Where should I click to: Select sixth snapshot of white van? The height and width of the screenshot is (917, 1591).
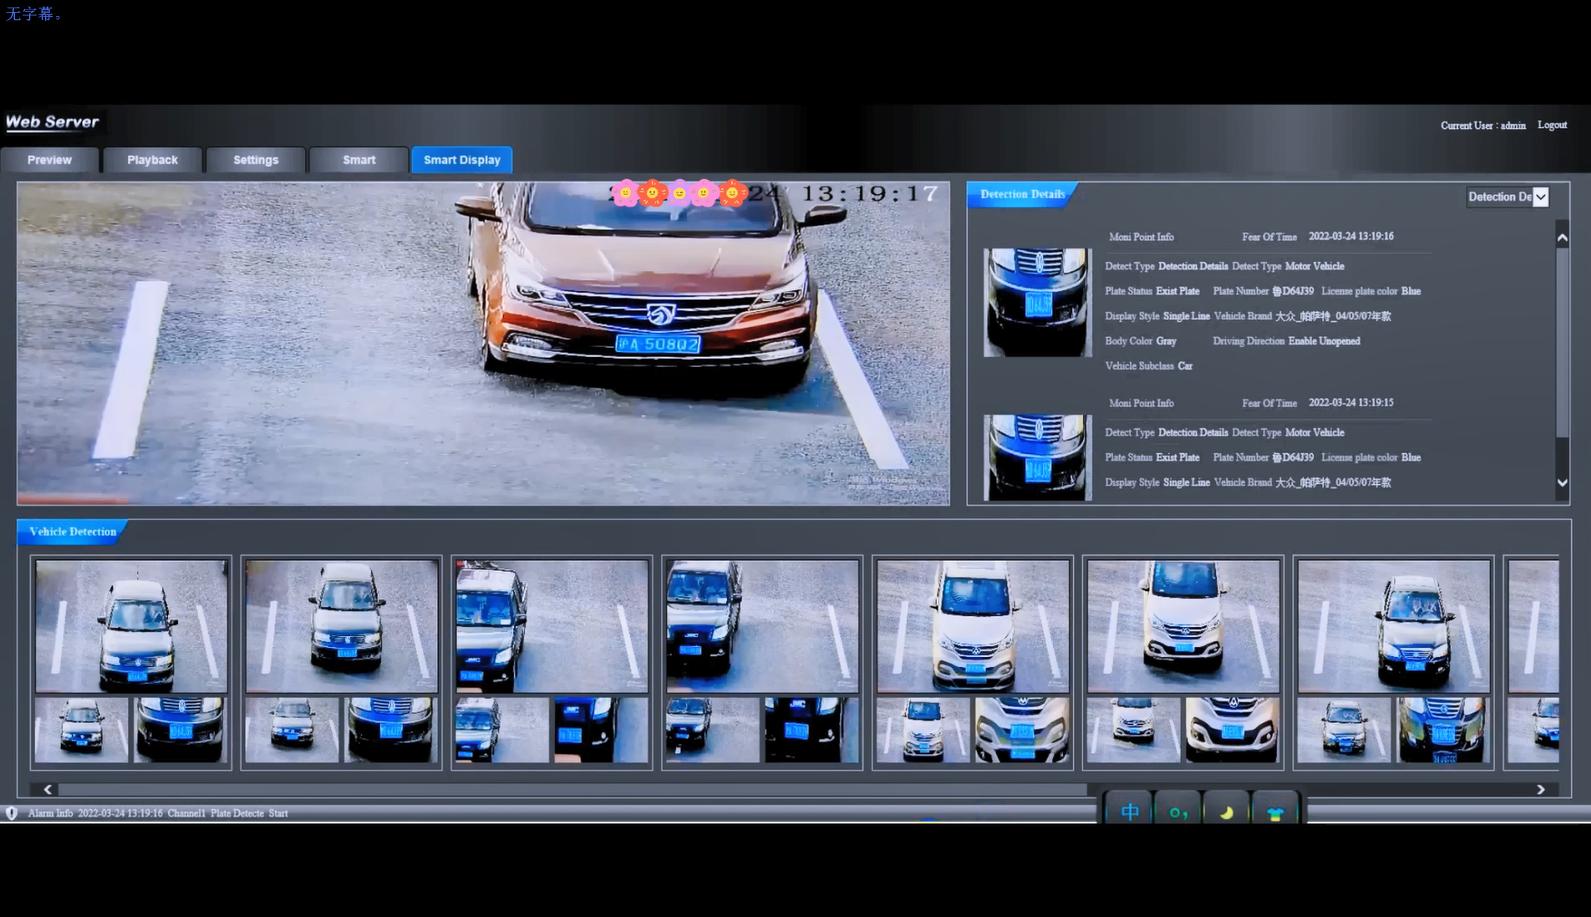pyautogui.click(x=1183, y=626)
